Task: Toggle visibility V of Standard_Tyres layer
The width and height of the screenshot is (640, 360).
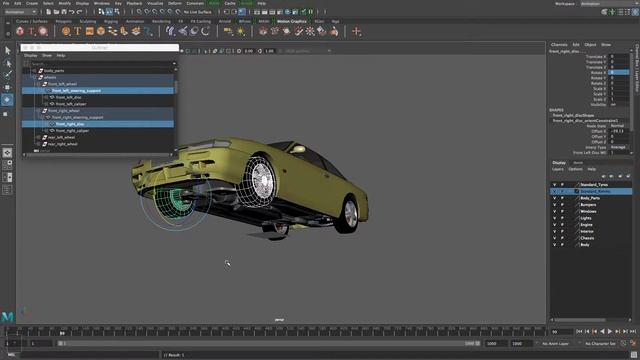Action: click(x=554, y=185)
